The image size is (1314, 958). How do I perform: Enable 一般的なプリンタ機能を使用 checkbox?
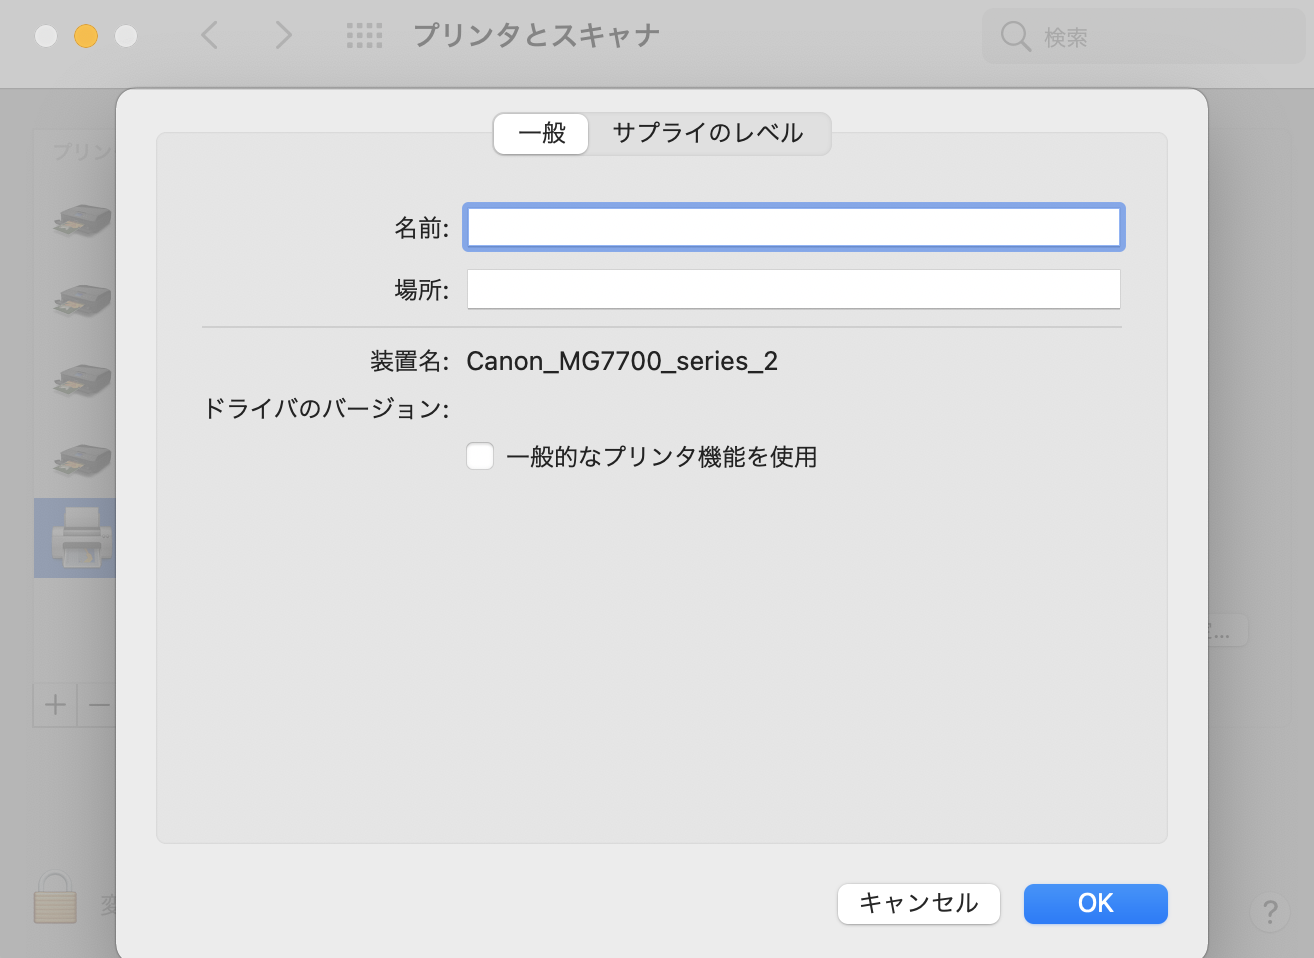pyautogui.click(x=480, y=457)
